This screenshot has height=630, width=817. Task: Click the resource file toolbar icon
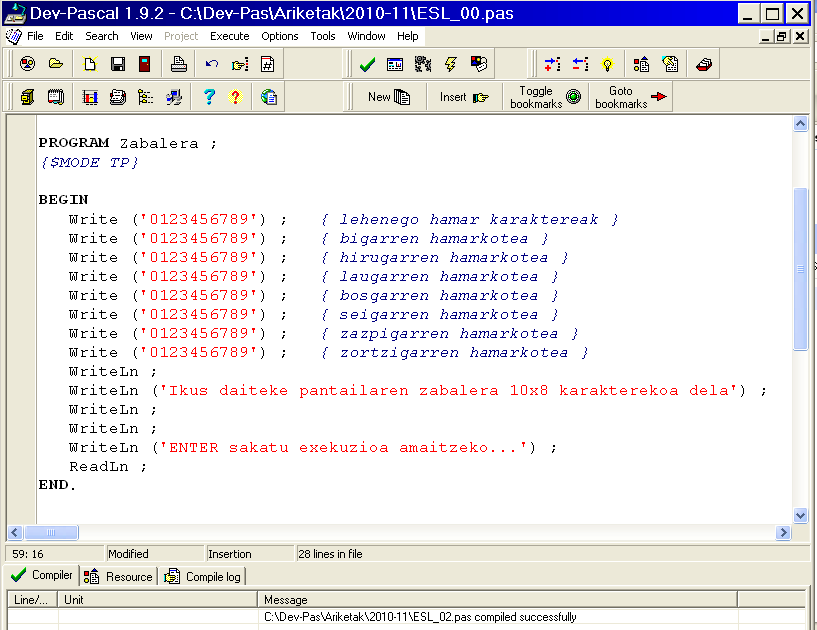point(641,64)
